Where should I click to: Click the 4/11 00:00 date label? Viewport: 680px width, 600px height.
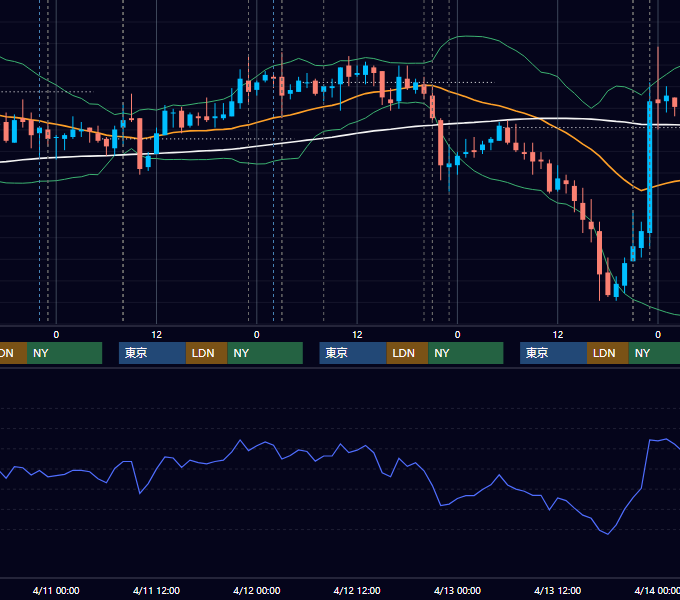click(56, 590)
